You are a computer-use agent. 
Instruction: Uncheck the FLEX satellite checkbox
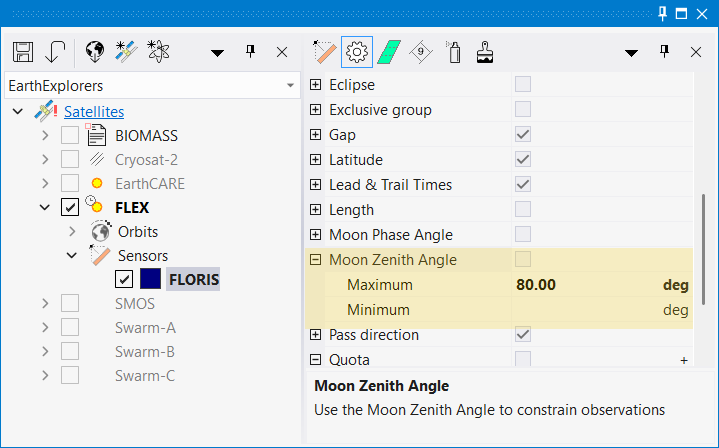[70, 208]
